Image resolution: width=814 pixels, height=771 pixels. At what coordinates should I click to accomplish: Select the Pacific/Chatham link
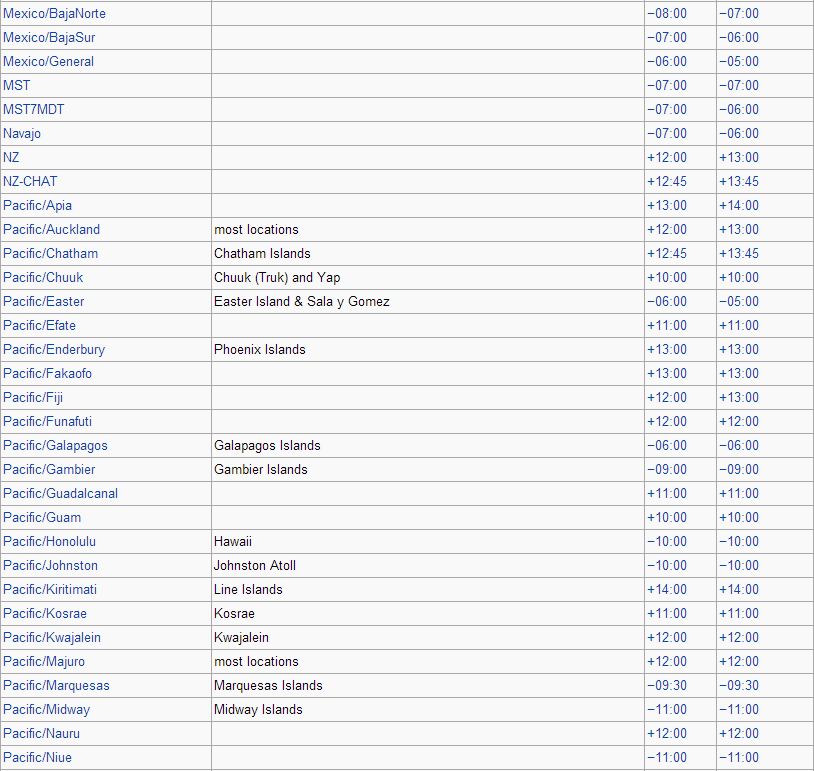(50, 253)
